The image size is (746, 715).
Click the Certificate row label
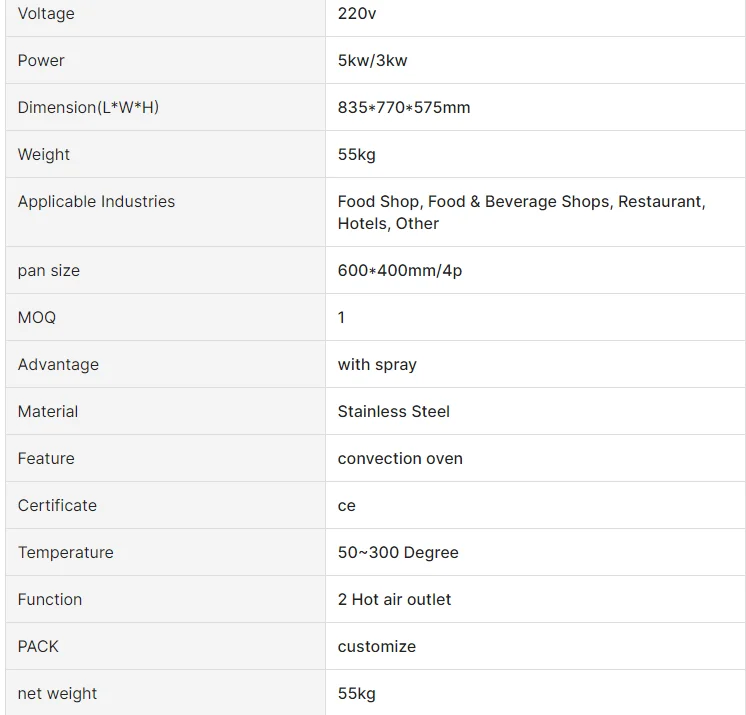coord(57,506)
